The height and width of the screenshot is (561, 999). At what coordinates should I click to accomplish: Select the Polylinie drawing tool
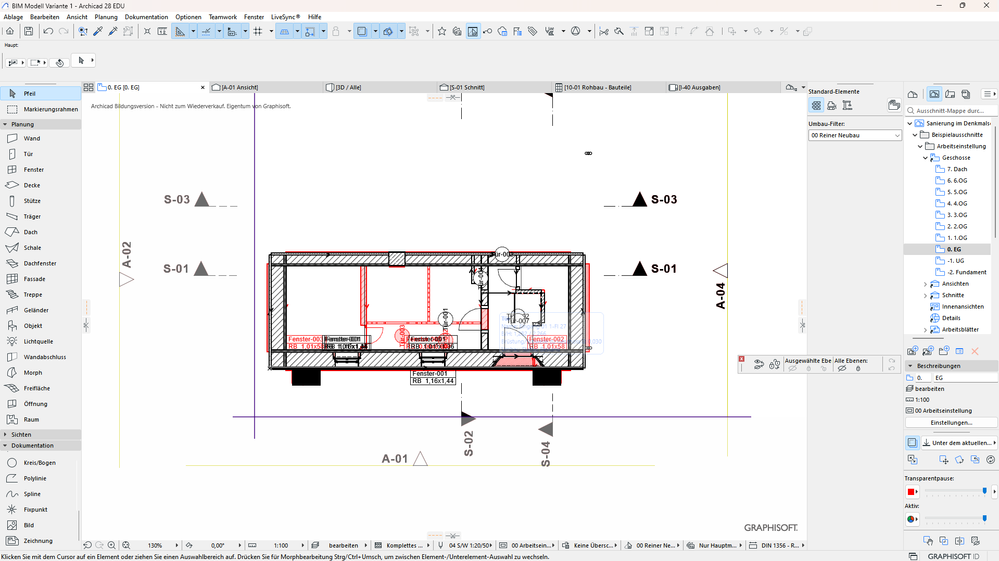click(34, 478)
